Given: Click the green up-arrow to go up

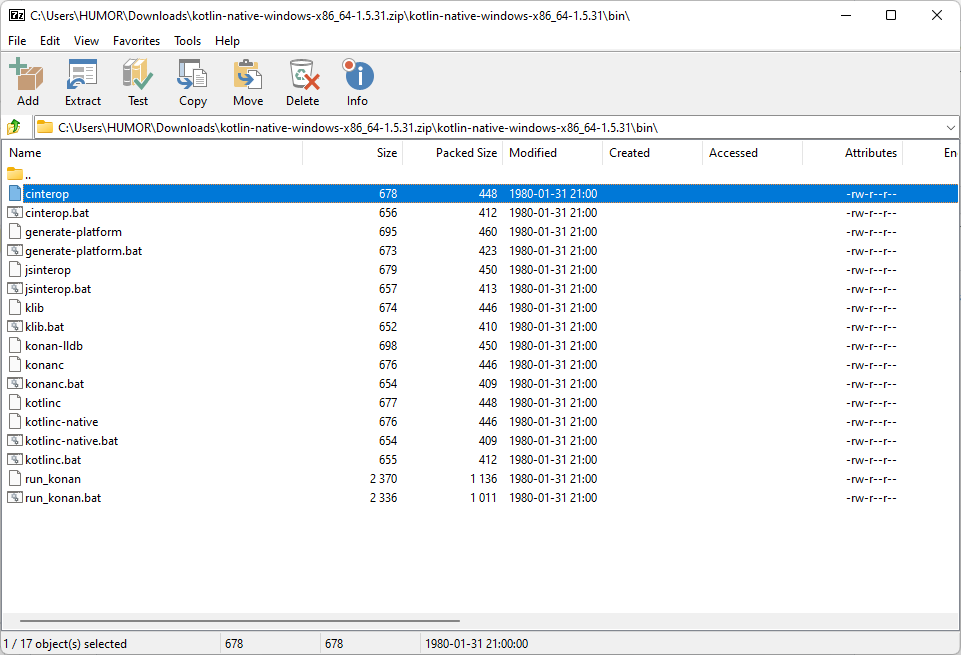Looking at the screenshot, I should click(x=13, y=126).
